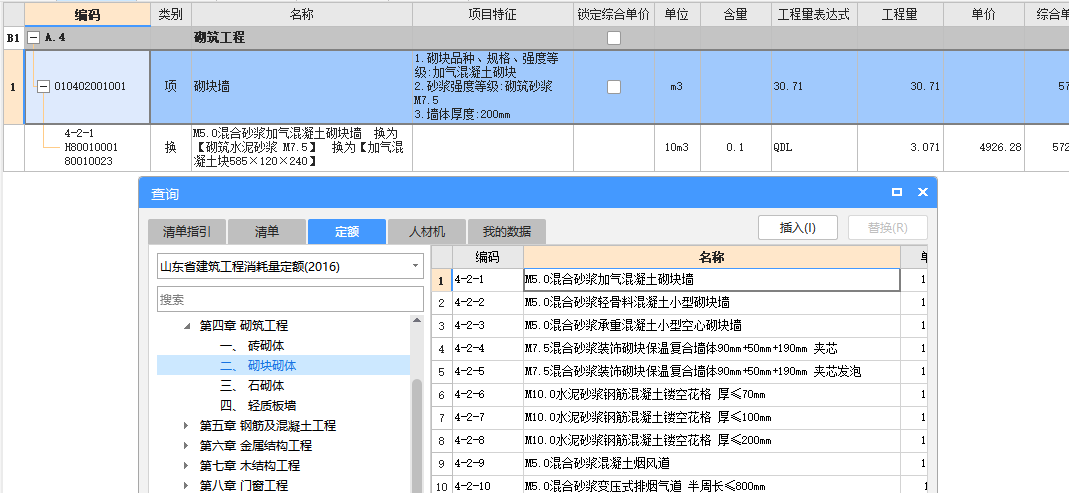Open the 人材机 tab
1069x493 pixels.
pyautogui.click(x=427, y=232)
